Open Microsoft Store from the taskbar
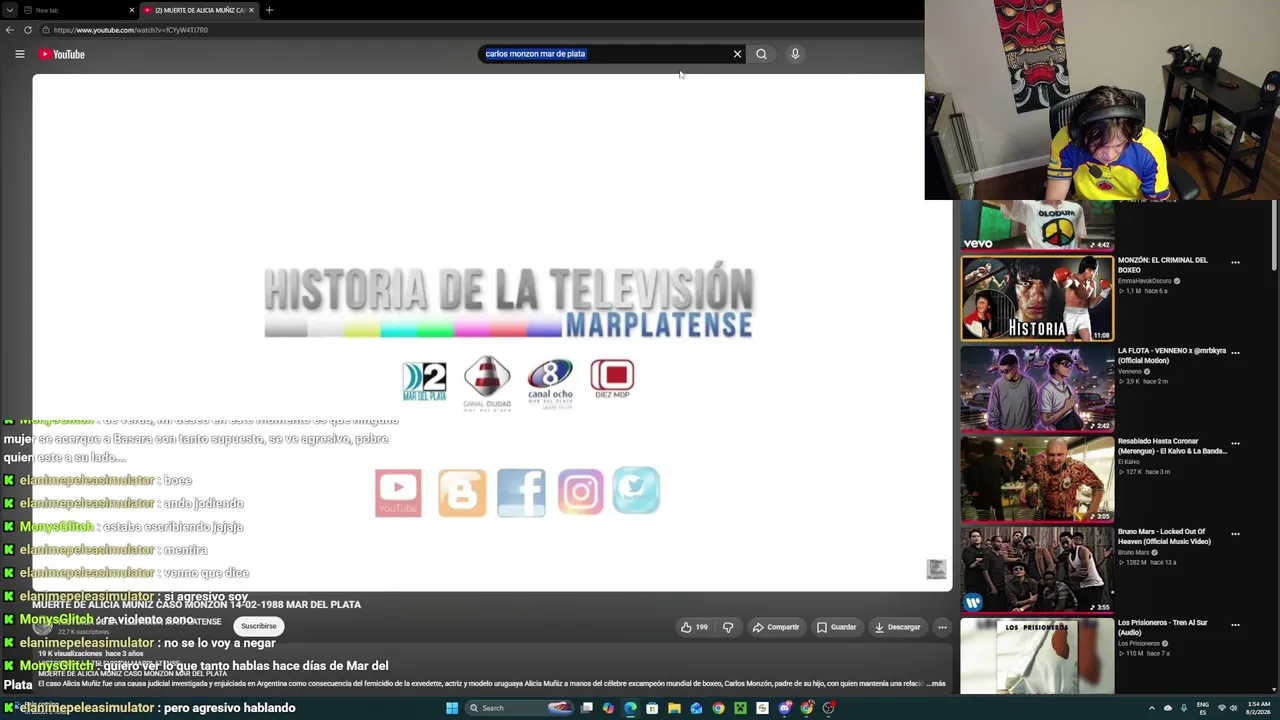The height and width of the screenshot is (720, 1280). (652, 708)
